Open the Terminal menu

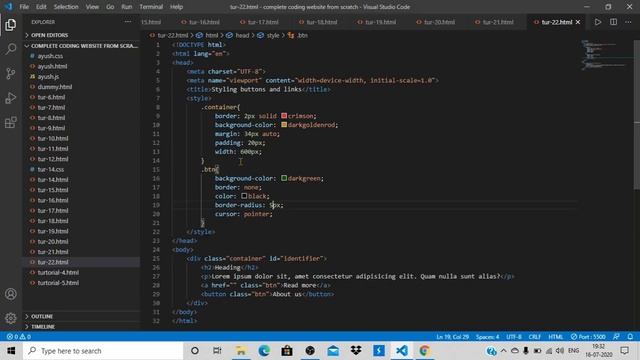(x=151, y=7)
